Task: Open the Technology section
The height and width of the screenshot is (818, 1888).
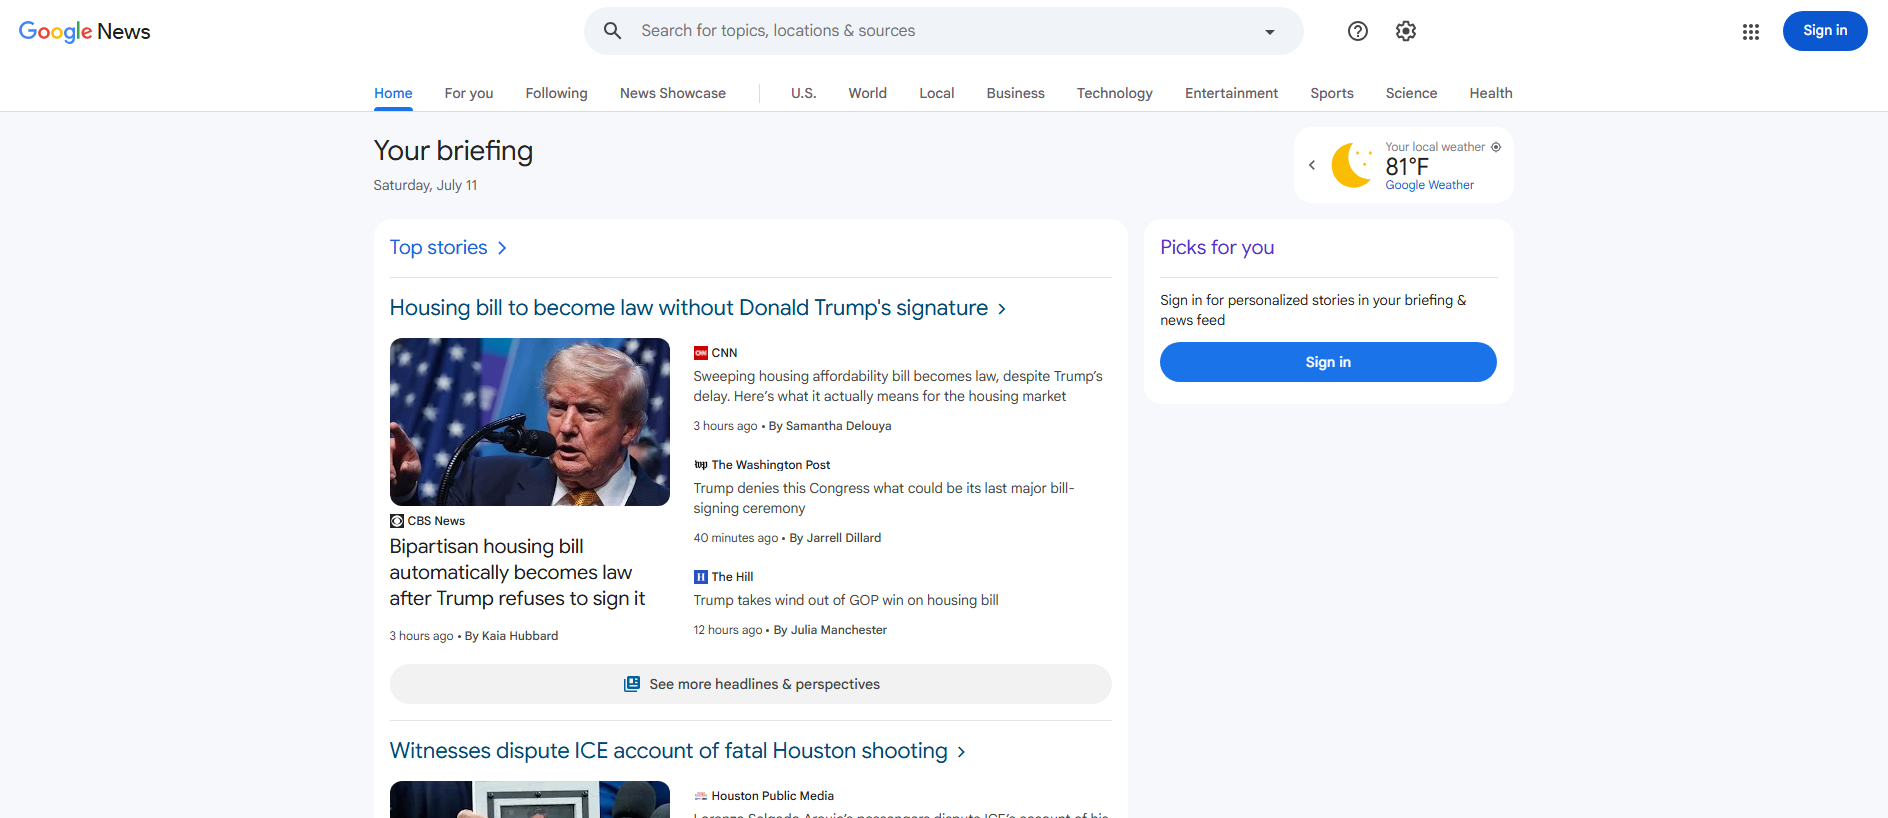Action: click(1115, 93)
